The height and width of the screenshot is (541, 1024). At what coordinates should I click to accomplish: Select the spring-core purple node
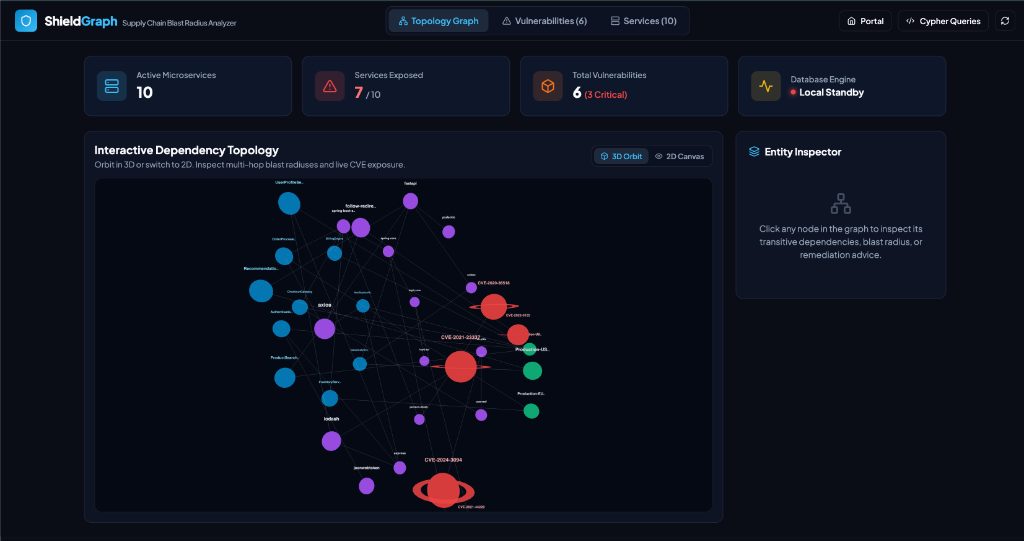point(389,252)
